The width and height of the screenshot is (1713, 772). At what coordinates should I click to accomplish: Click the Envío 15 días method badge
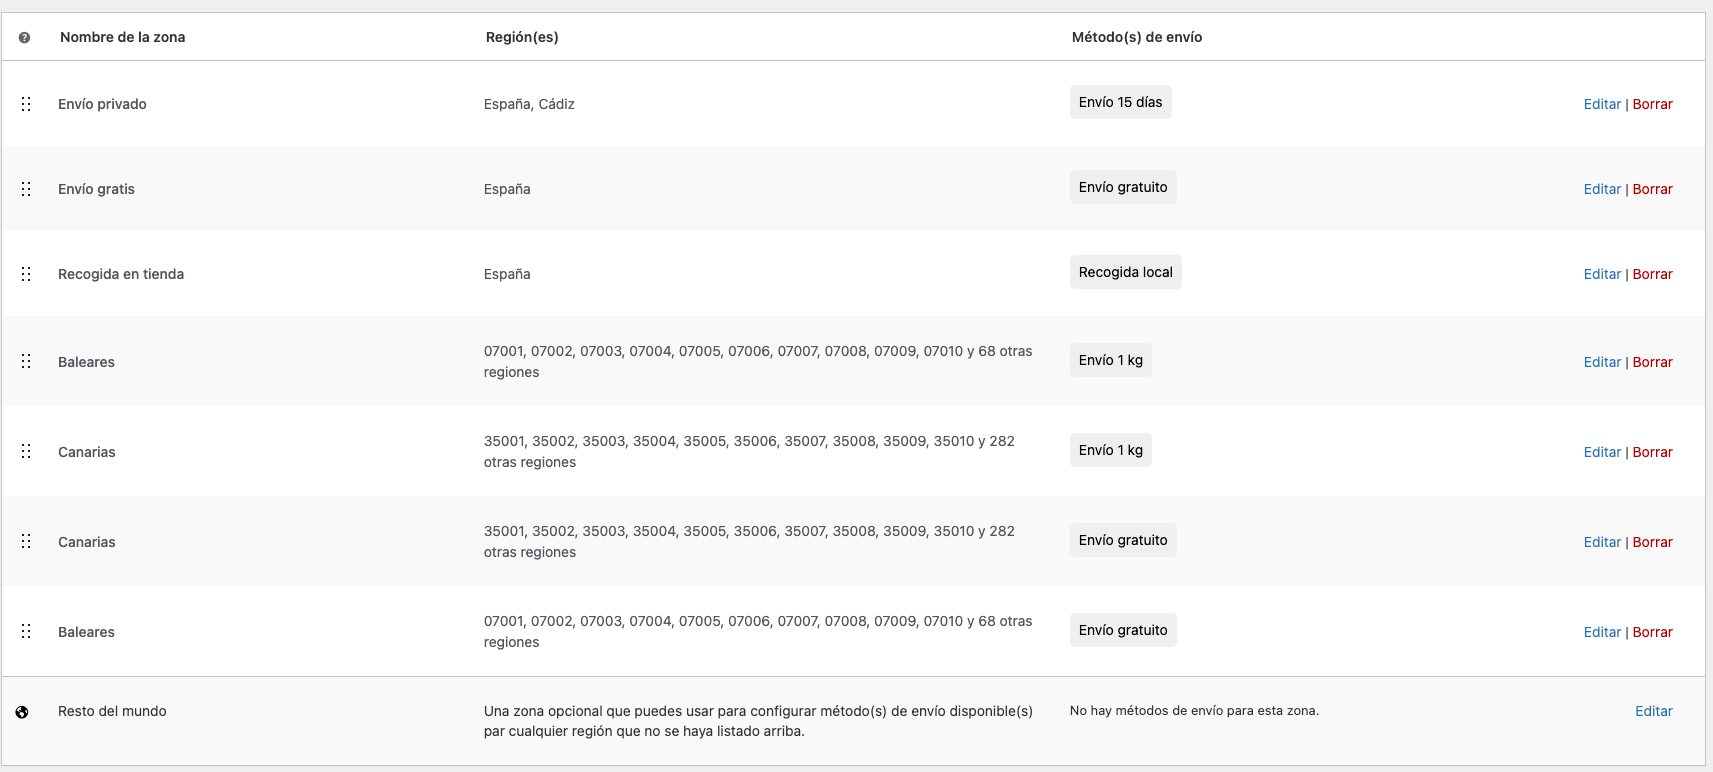coord(1120,102)
